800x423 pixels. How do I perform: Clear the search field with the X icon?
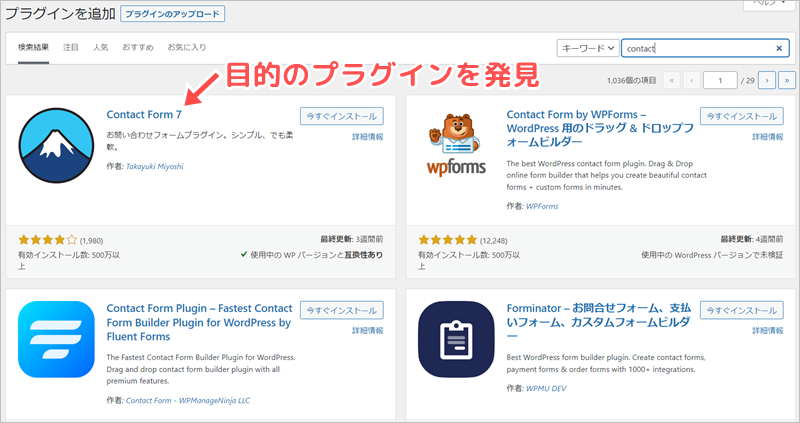[x=780, y=48]
